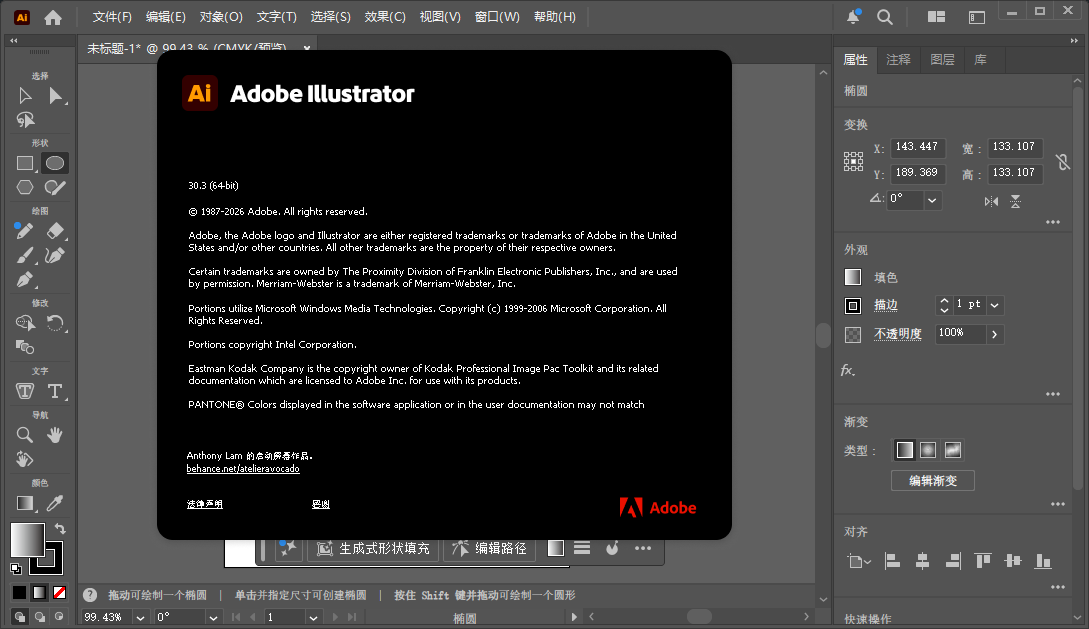Switch to the 图层 panel tab

(942, 60)
